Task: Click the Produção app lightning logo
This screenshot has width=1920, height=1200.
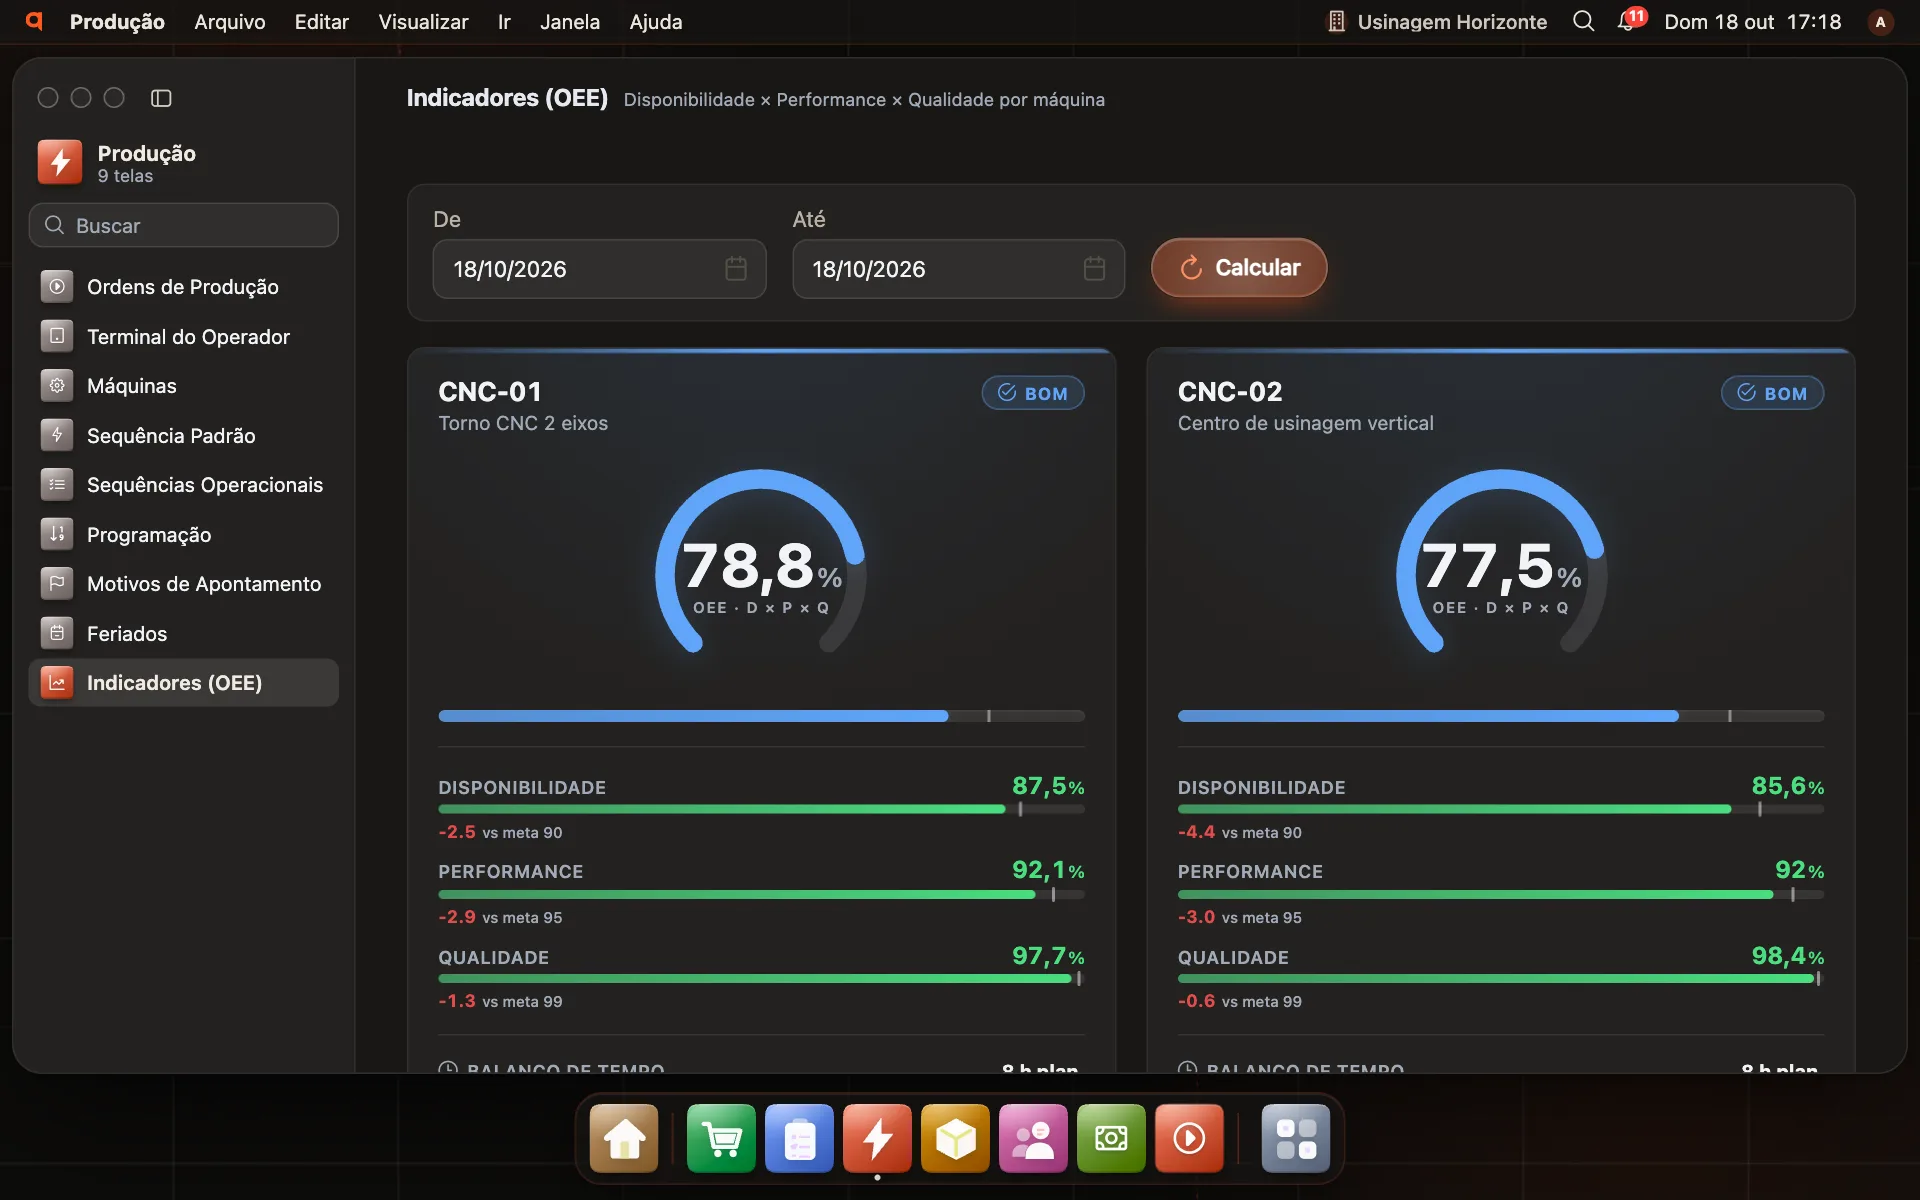Action: (x=60, y=162)
